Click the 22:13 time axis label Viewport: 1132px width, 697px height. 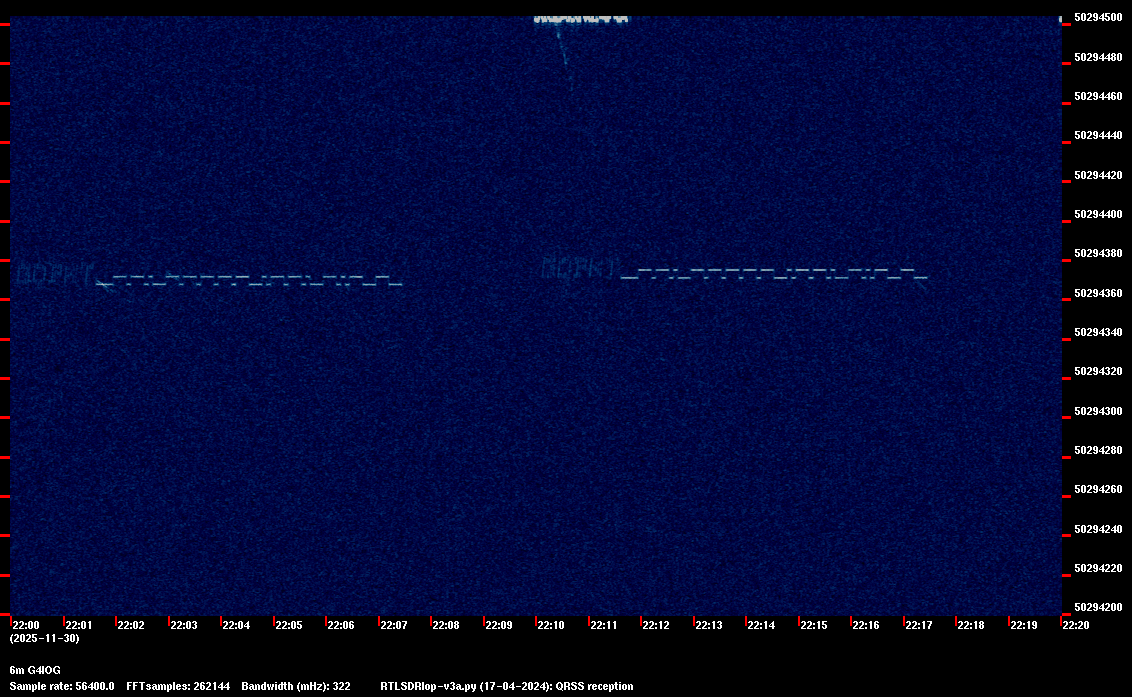(709, 625)
